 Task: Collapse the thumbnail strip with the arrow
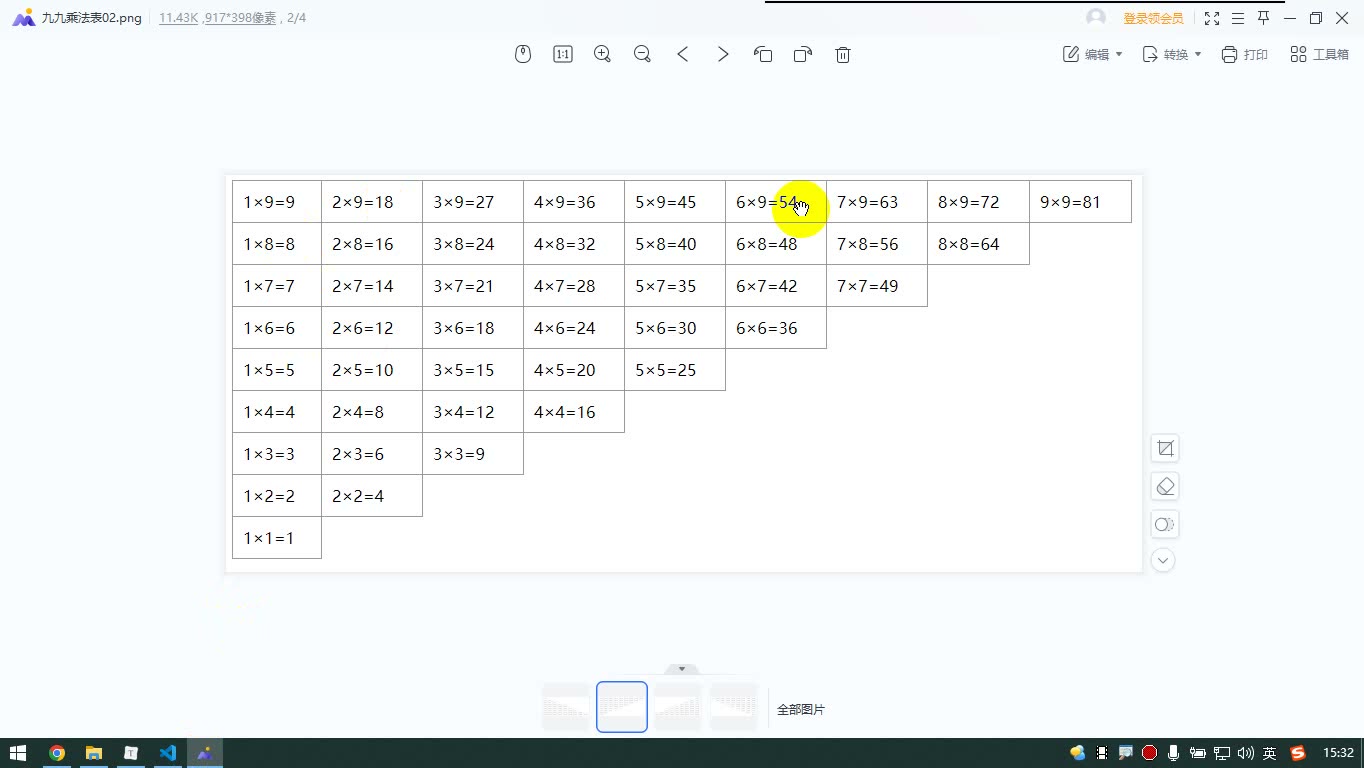click(x=682, y=669)
